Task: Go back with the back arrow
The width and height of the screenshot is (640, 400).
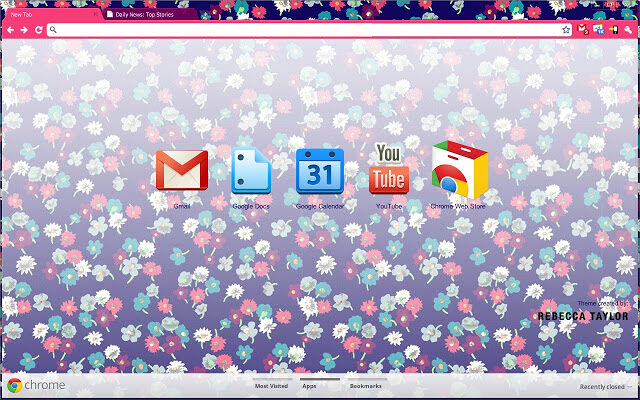Action: pos(11,30)
